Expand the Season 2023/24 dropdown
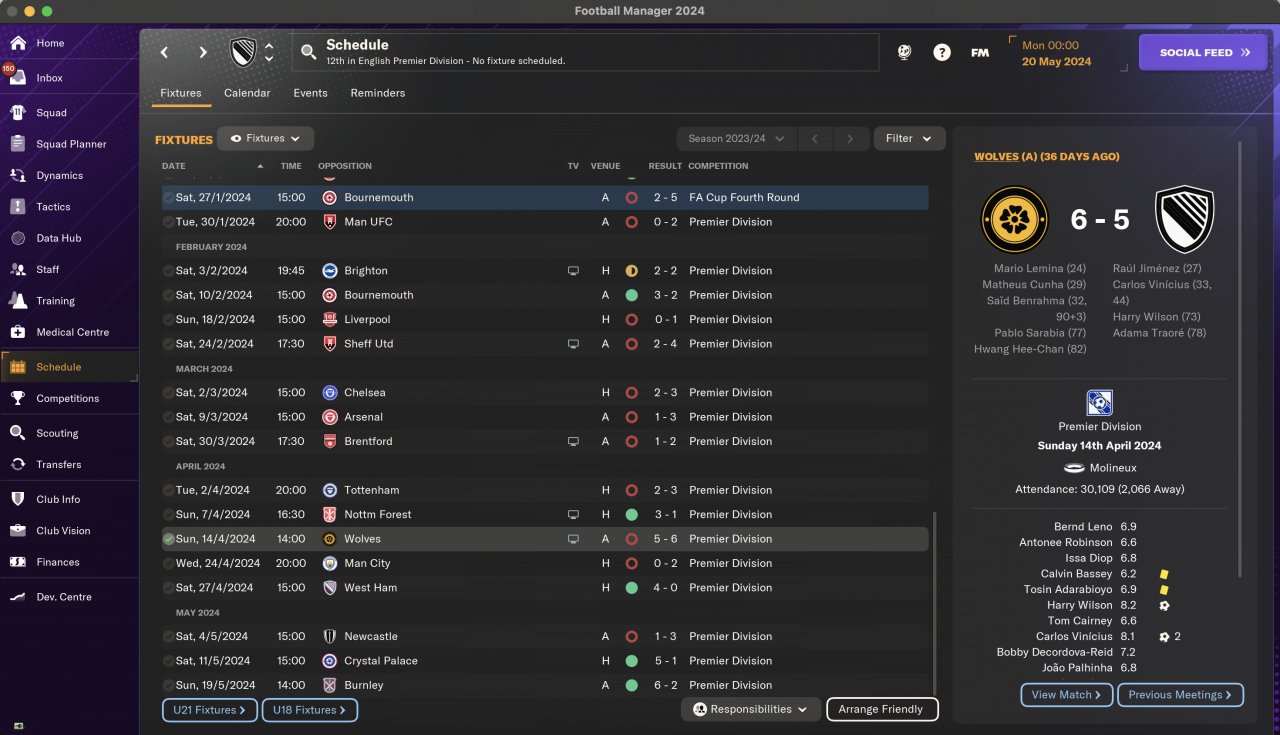The image size is (1280, 735). pyautogui.click(x=737, y=139)
